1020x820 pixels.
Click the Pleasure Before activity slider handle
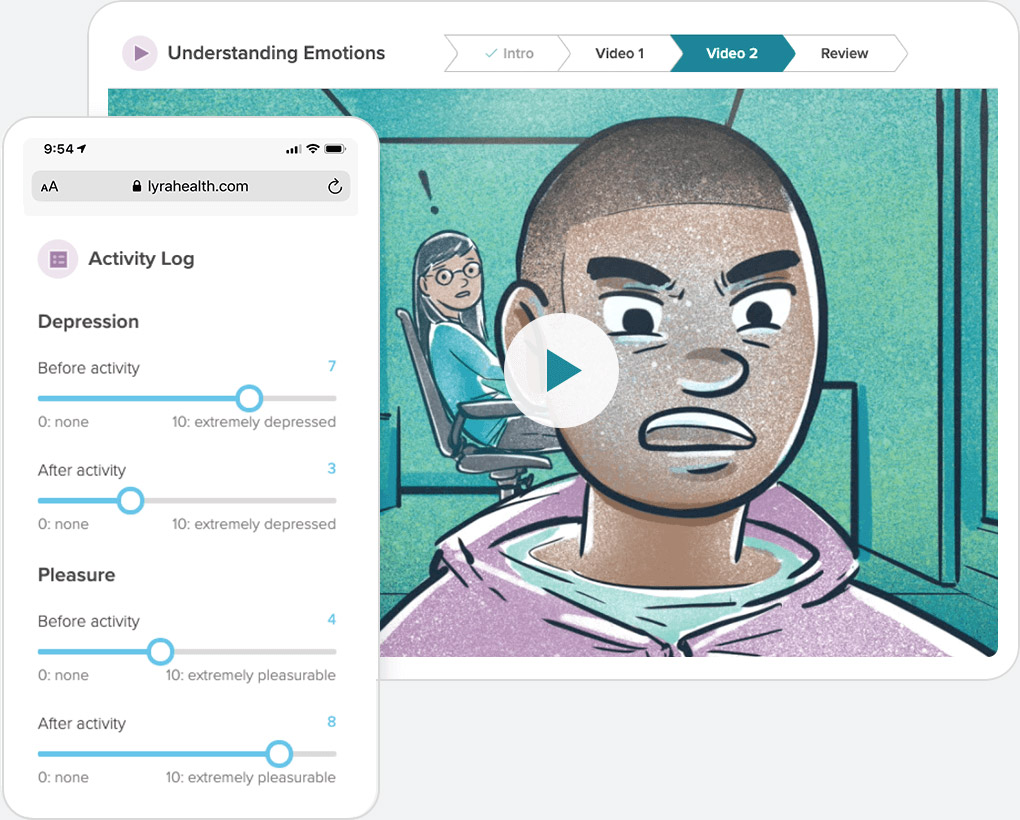(160, 651)
